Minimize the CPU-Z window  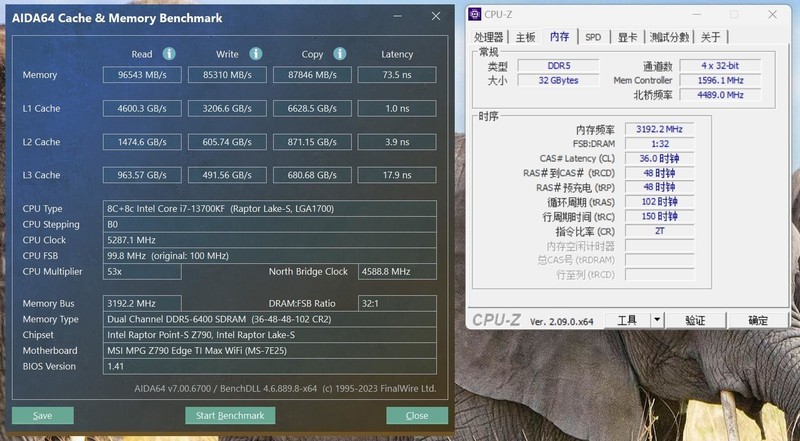(695, 14)
